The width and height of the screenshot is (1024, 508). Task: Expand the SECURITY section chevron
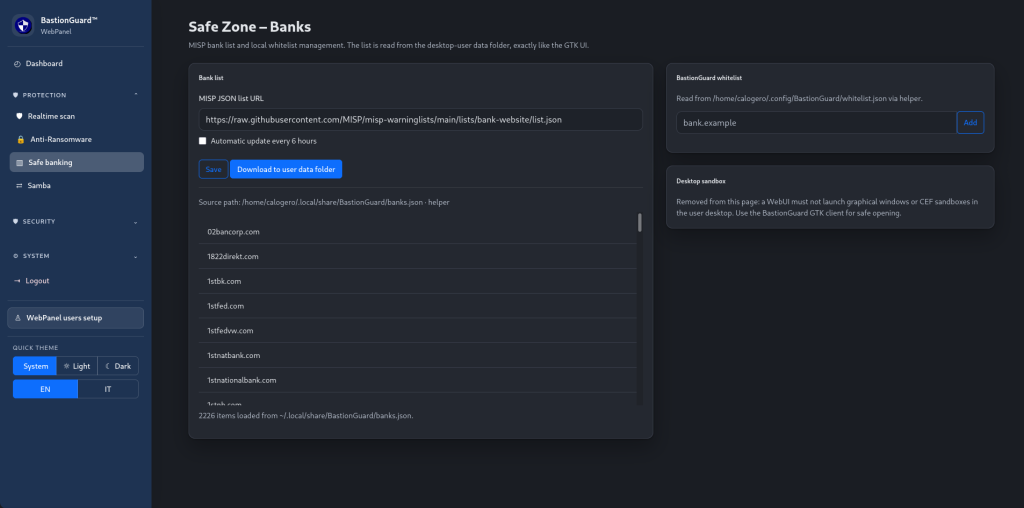(x=136, y=222)
